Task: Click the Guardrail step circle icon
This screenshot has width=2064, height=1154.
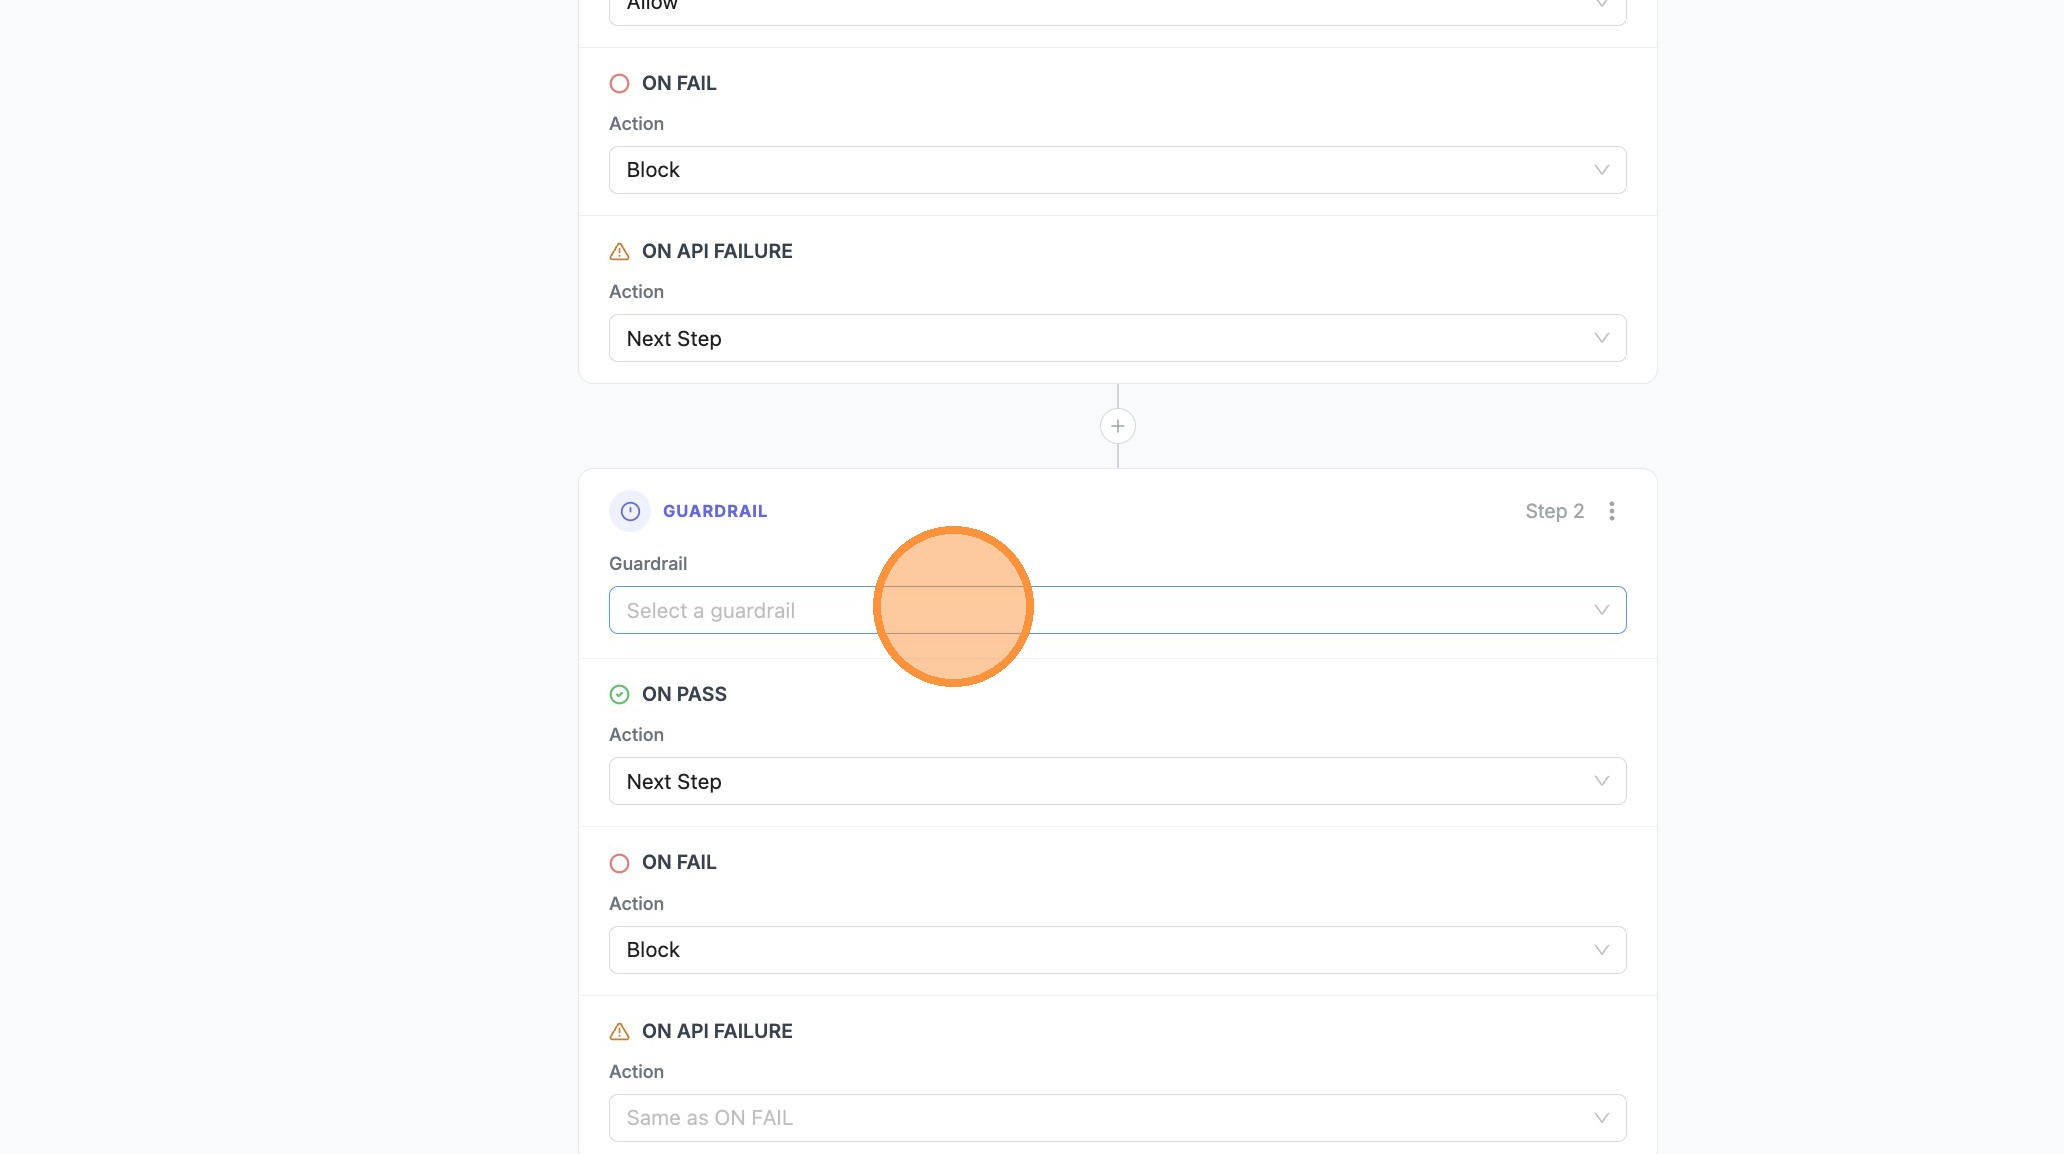Action: [630, 511]
